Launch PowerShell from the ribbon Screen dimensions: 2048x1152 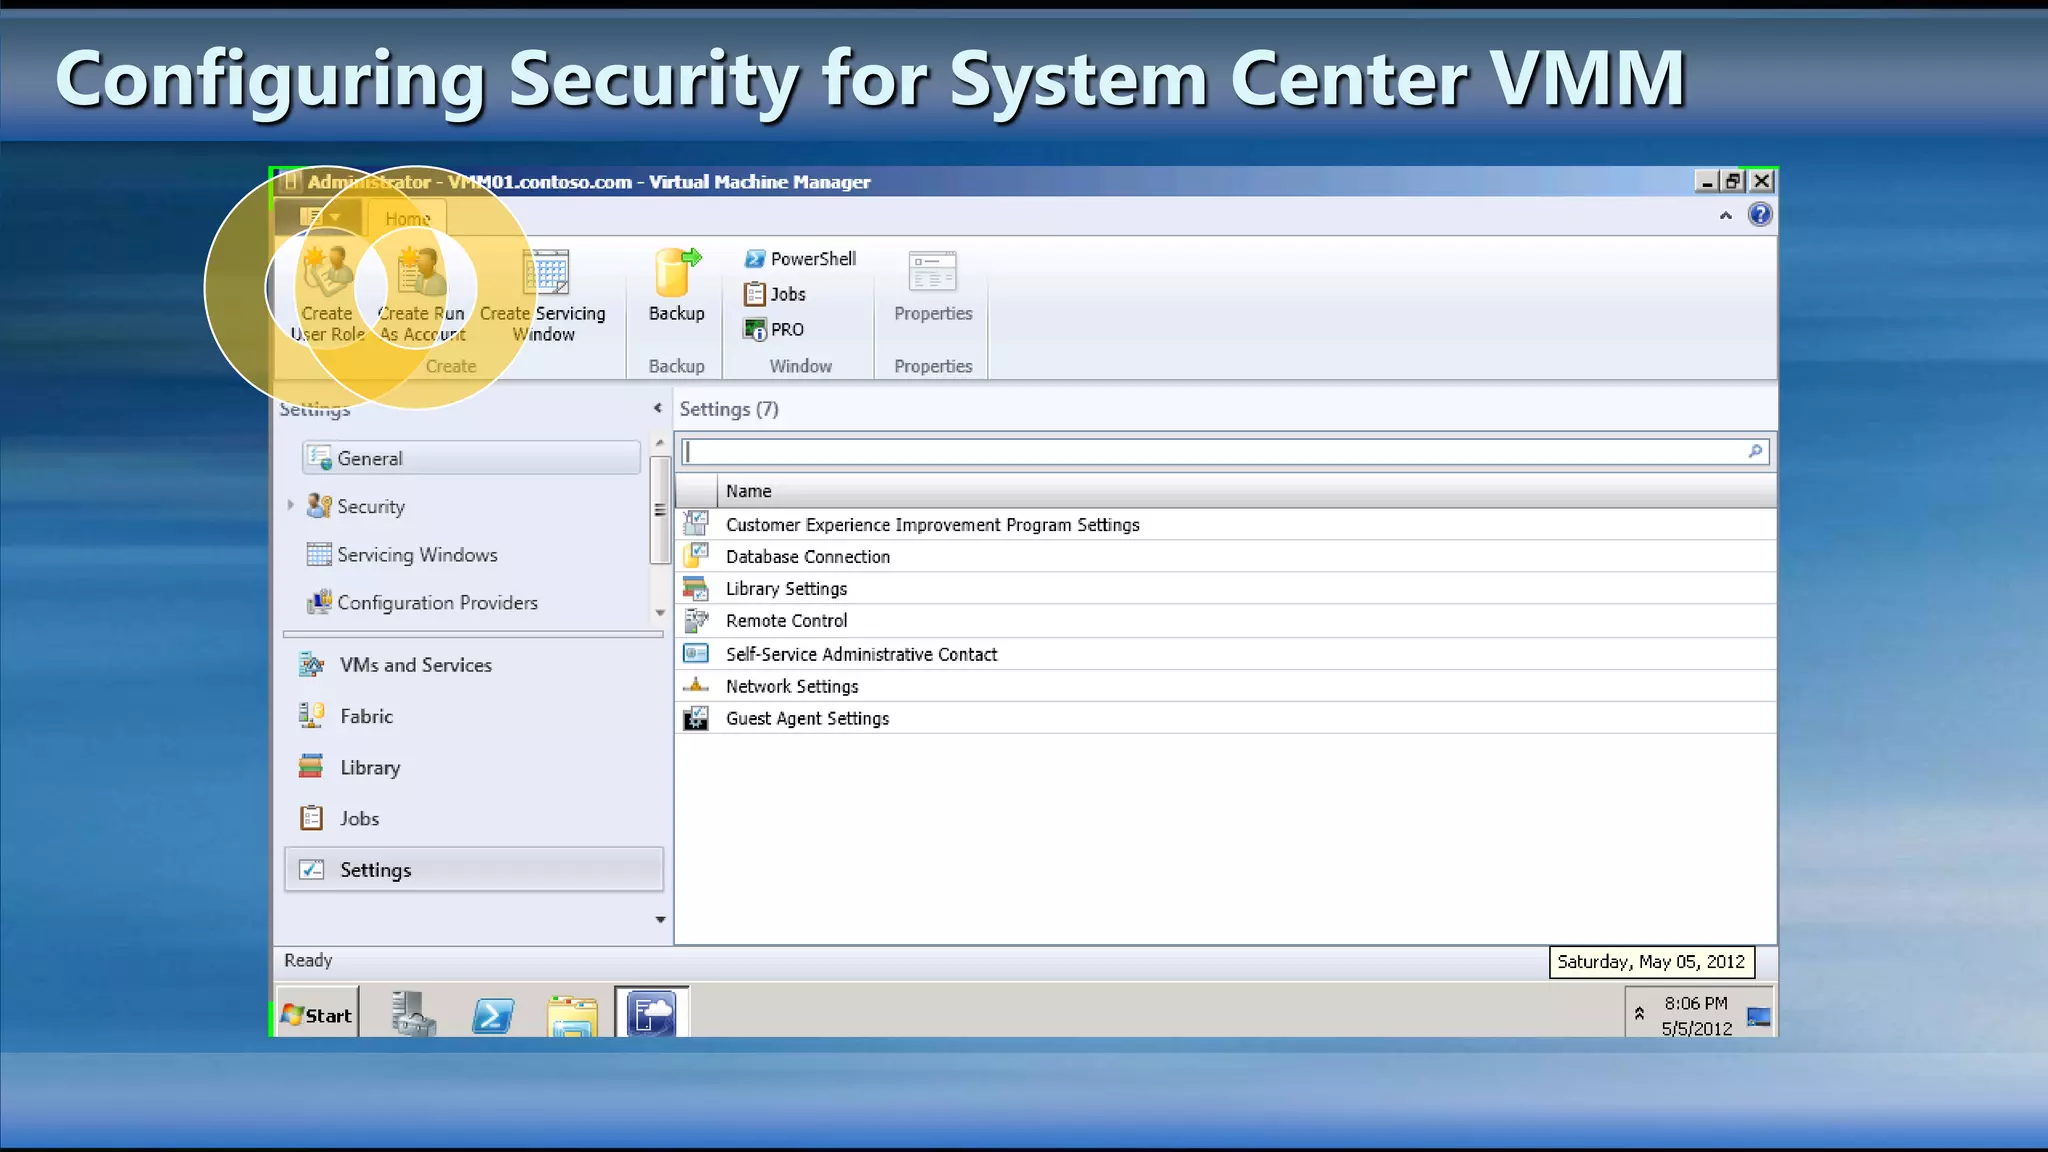pyautogui.click(x=800, y=259)
